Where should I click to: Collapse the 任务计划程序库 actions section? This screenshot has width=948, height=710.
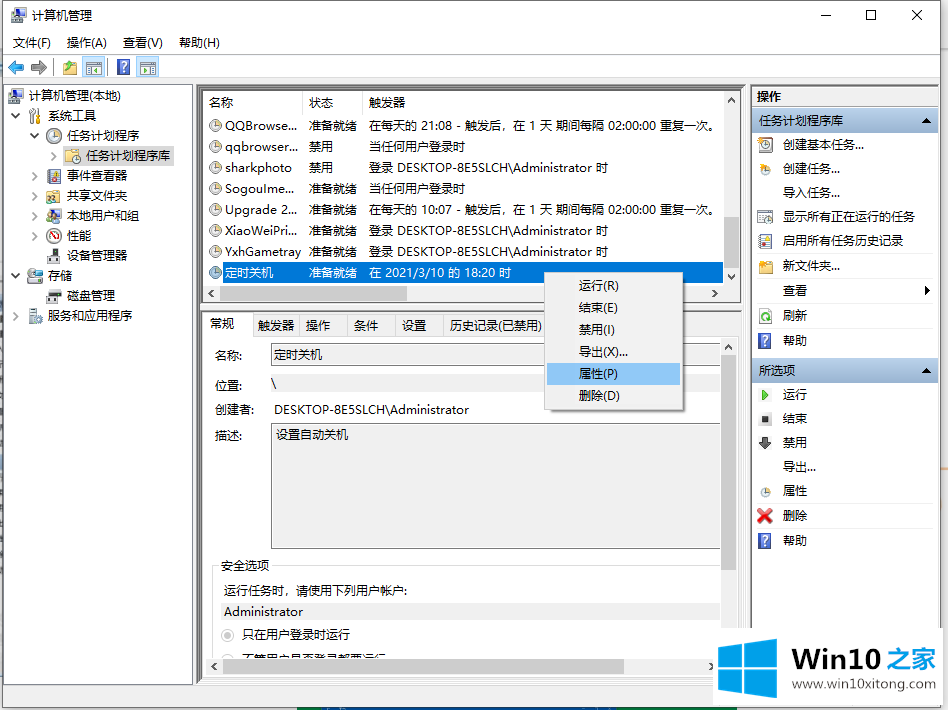(926, 121)
